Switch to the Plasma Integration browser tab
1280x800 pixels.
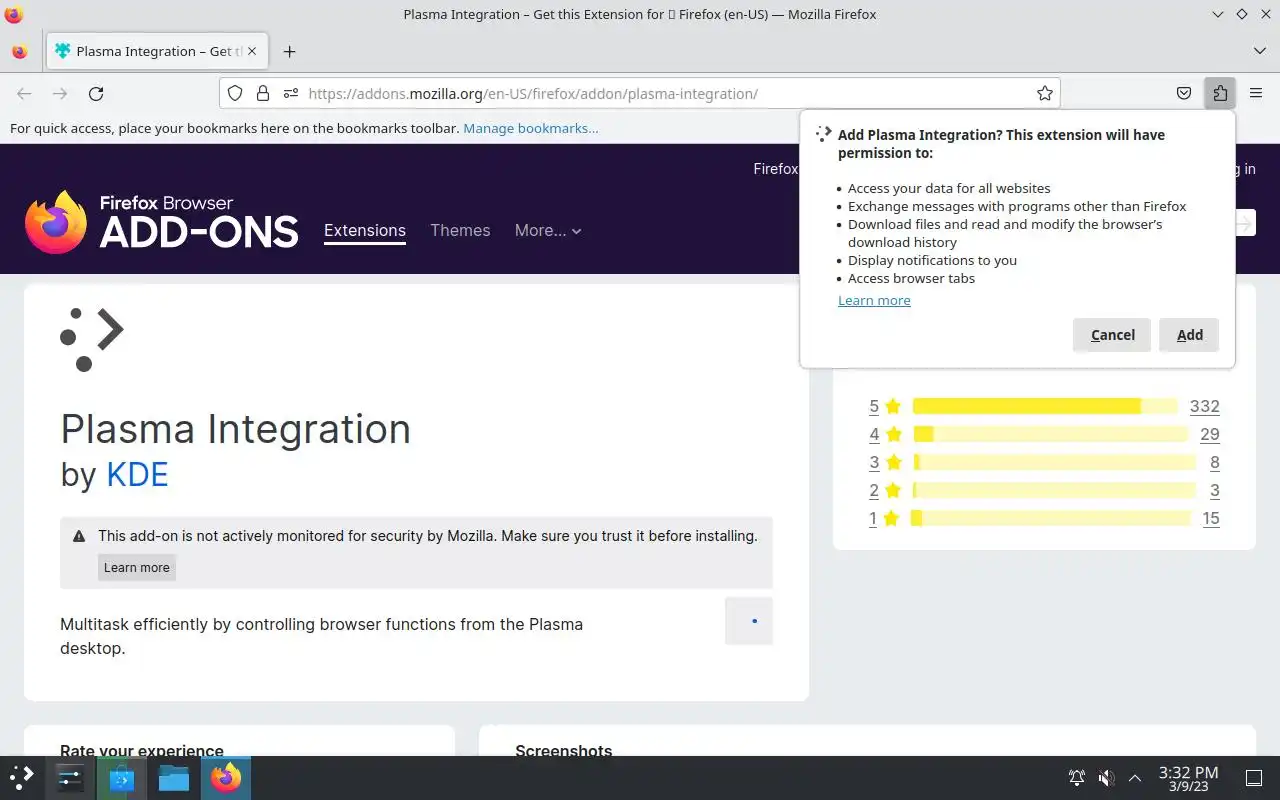157,51
